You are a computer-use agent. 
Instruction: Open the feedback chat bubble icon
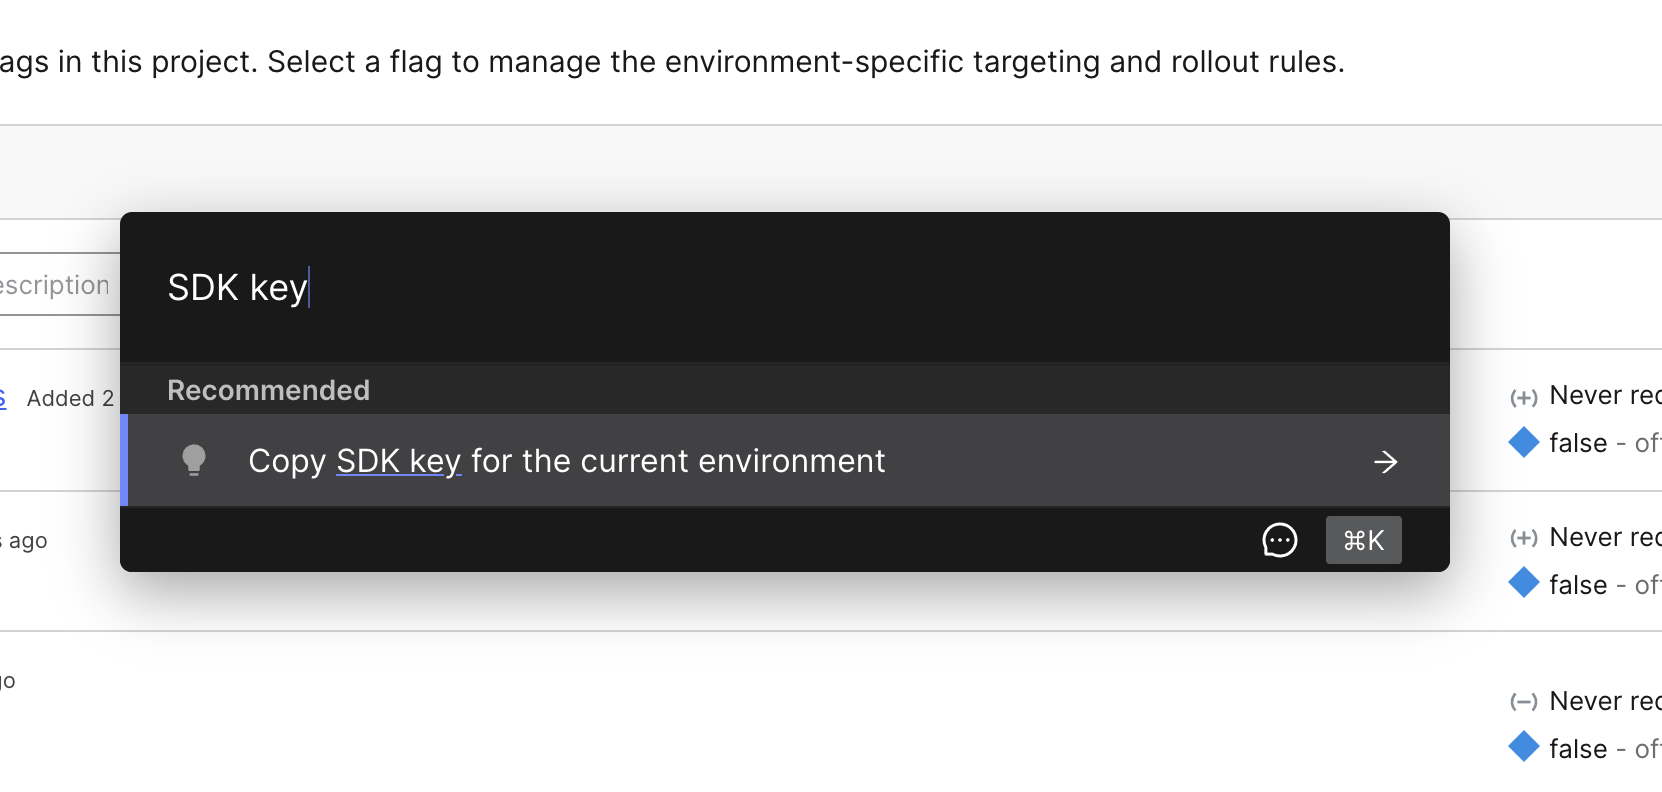click(1280, 540)
